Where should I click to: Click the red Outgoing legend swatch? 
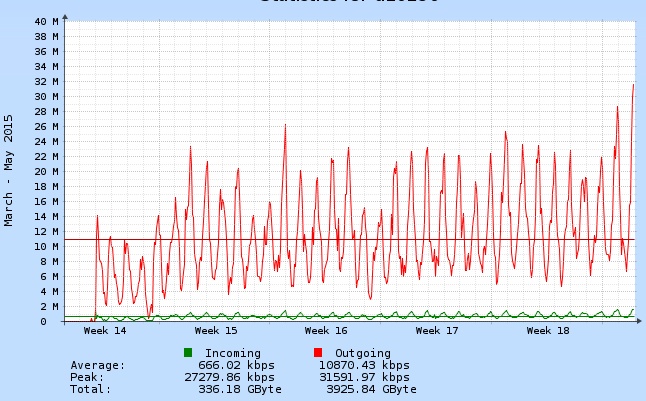318,353
